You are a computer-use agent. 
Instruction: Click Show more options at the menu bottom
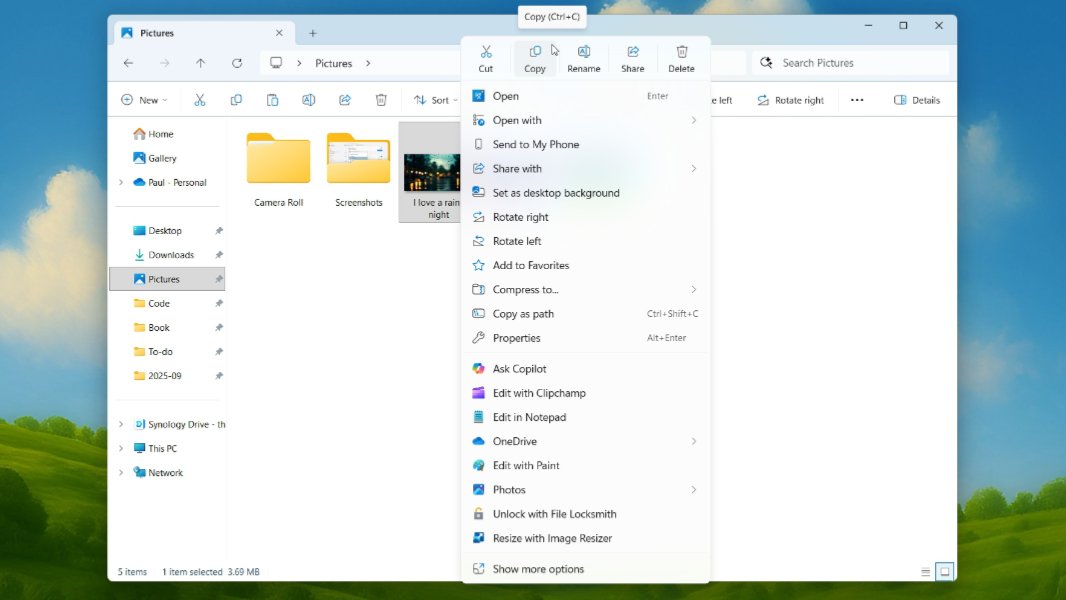tap(537, 568)
